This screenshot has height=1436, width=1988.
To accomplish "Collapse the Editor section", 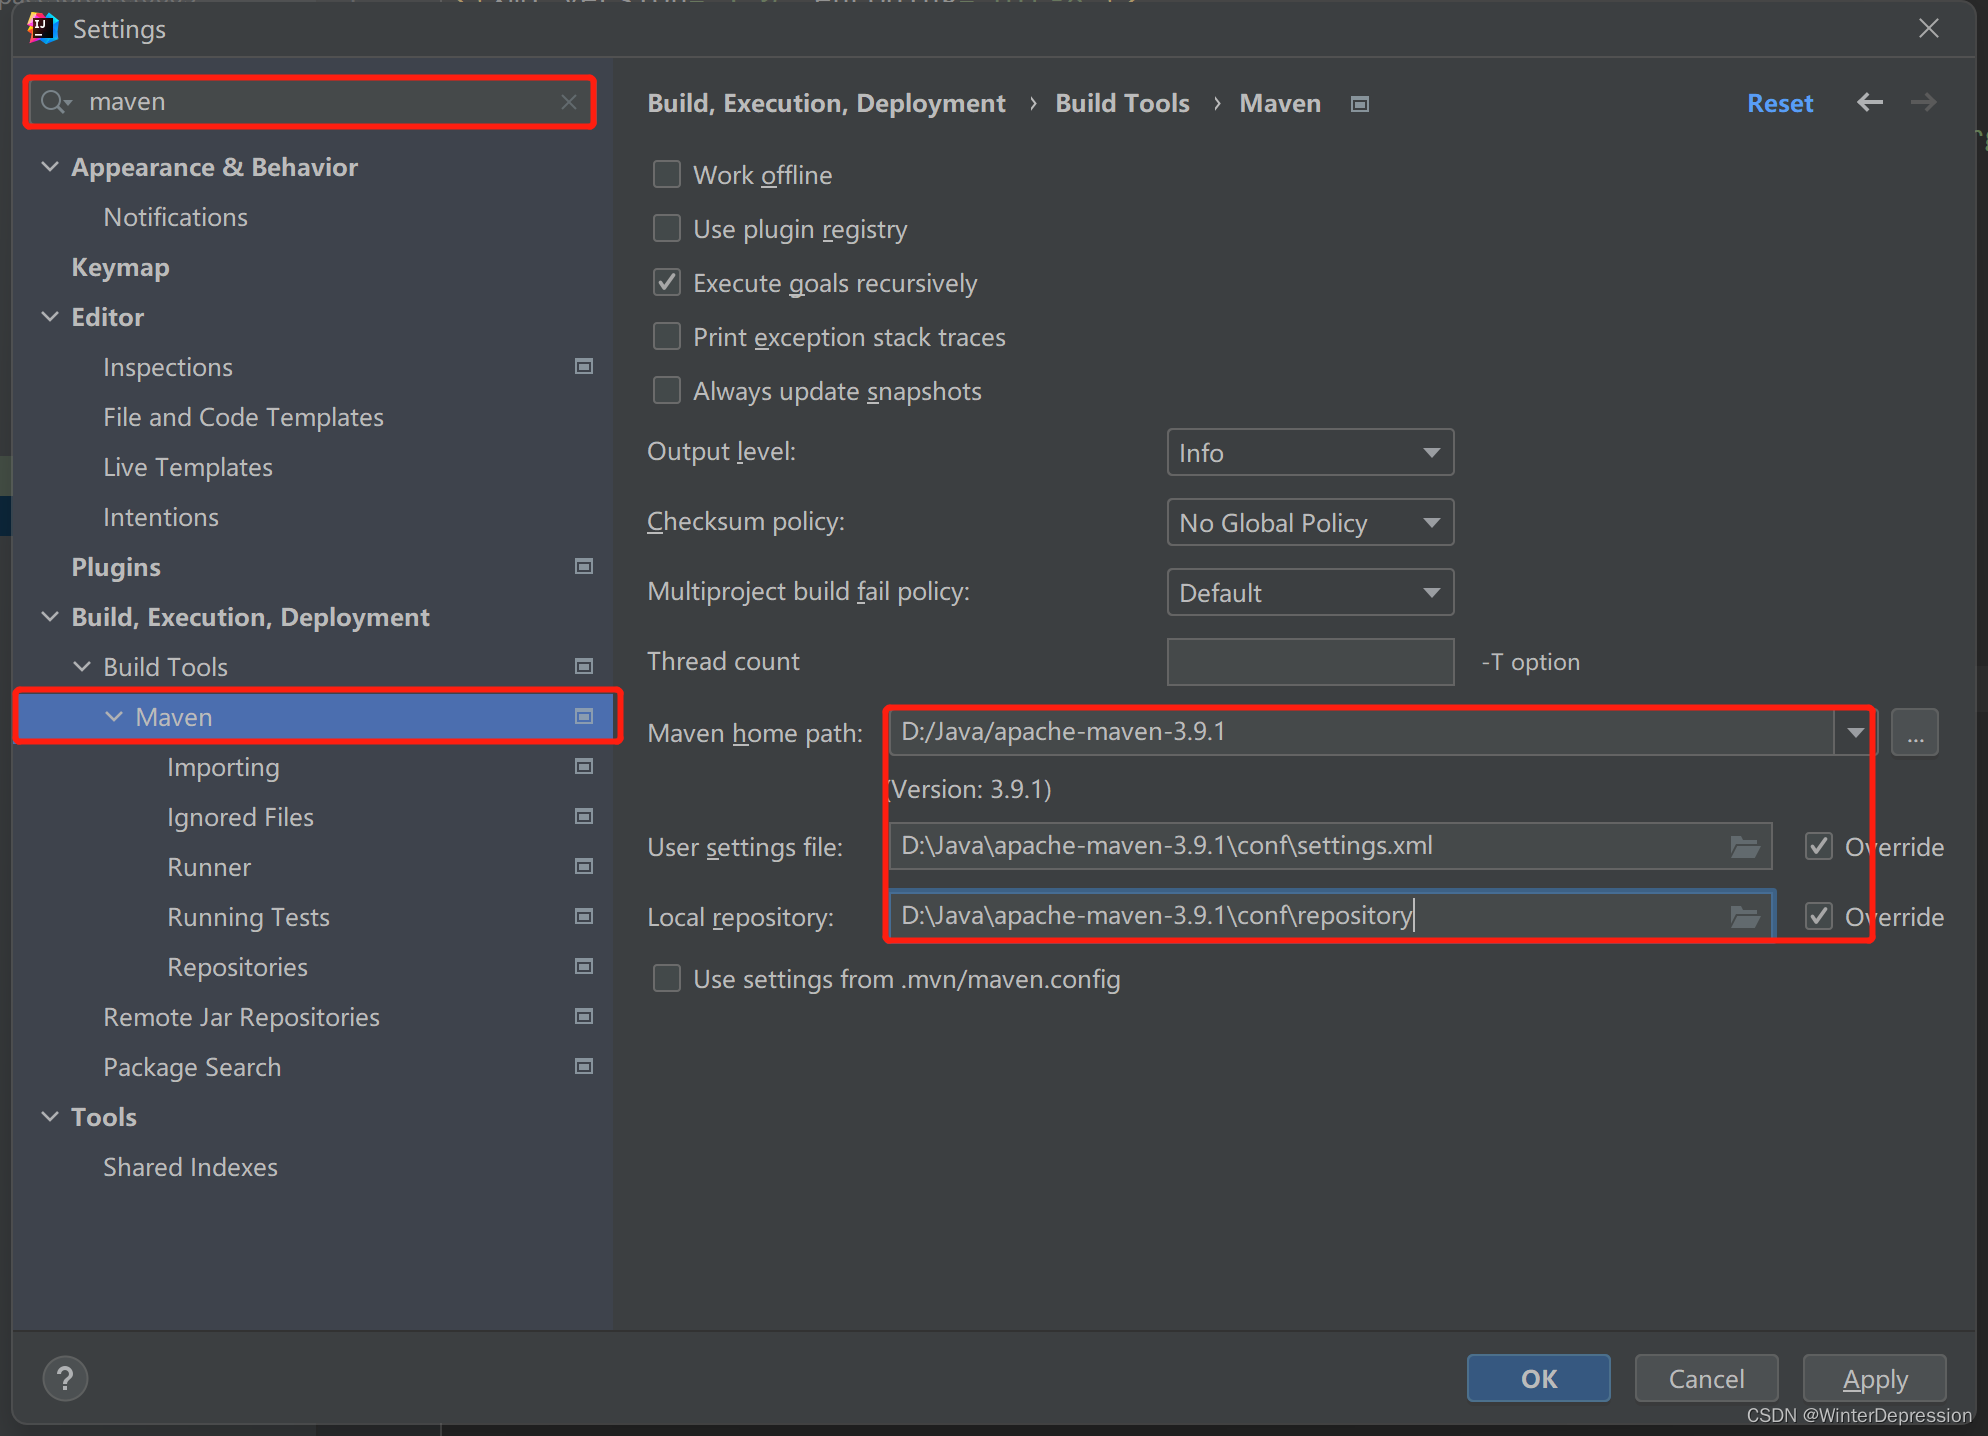I will tap(50, 317).
